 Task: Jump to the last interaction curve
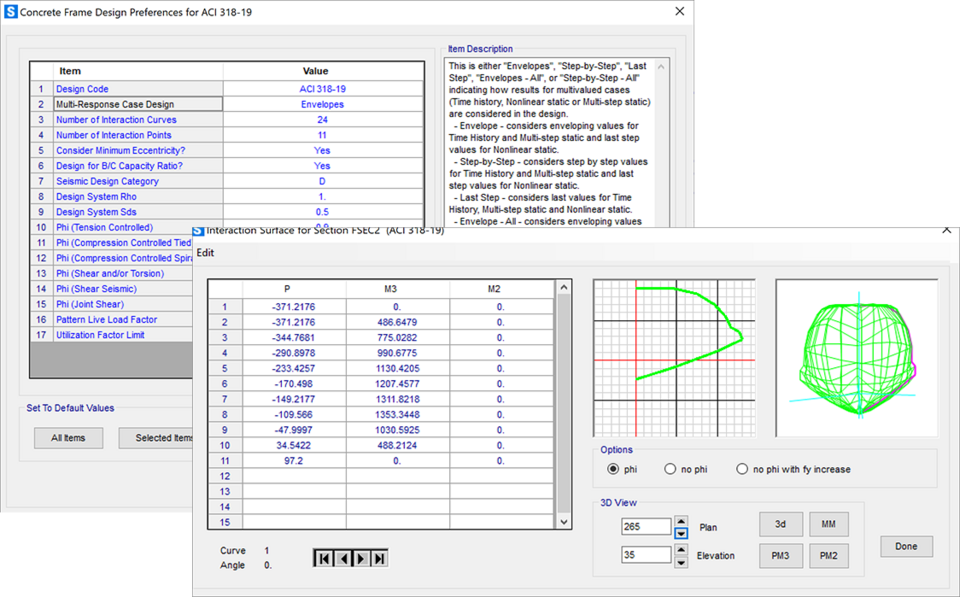click(x=378, y=558)
